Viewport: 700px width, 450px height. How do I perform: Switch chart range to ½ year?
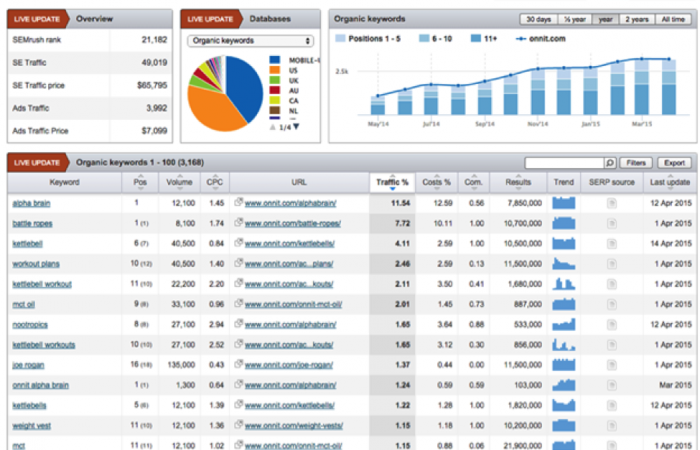point(575,19)
